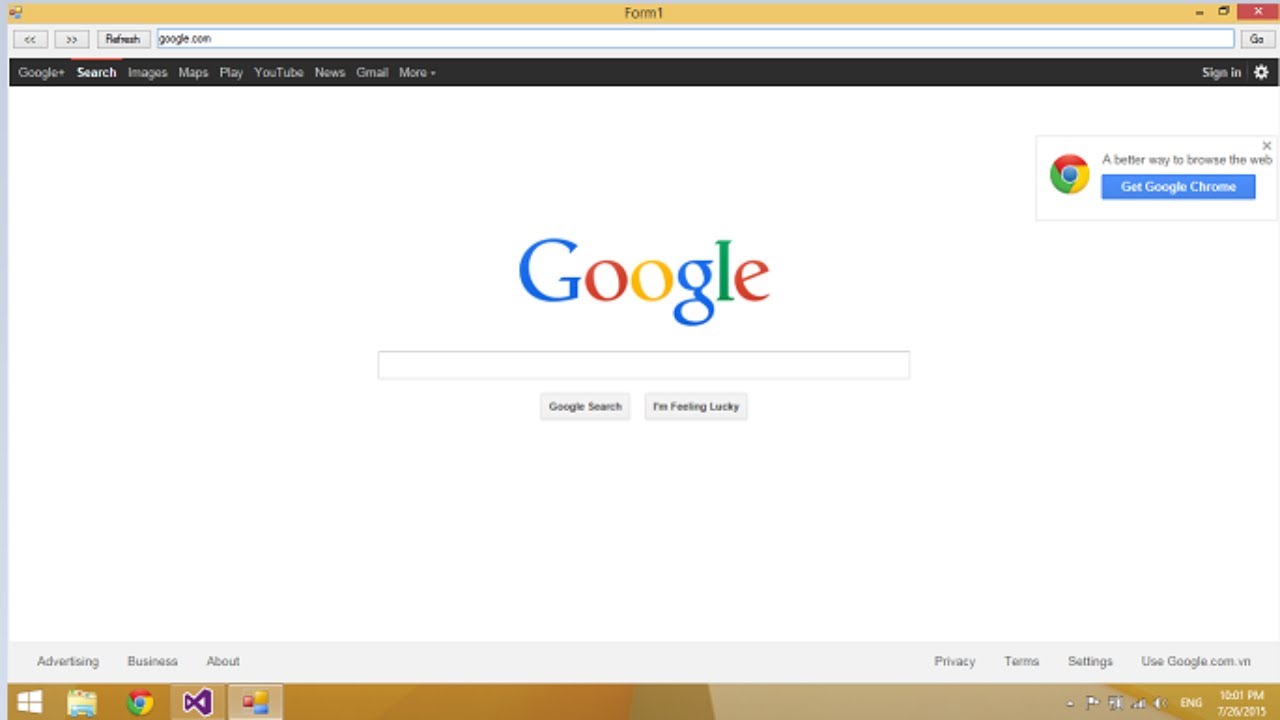Click the "A better way to browse the web" text
This screenshot has height=720, width=1280.
tap(1187, 160)
